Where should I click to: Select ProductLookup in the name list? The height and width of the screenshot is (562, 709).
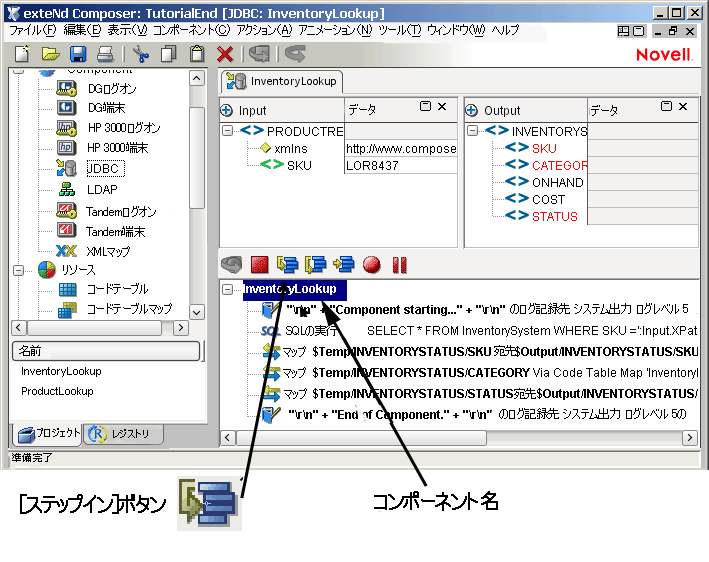point(57,391)
